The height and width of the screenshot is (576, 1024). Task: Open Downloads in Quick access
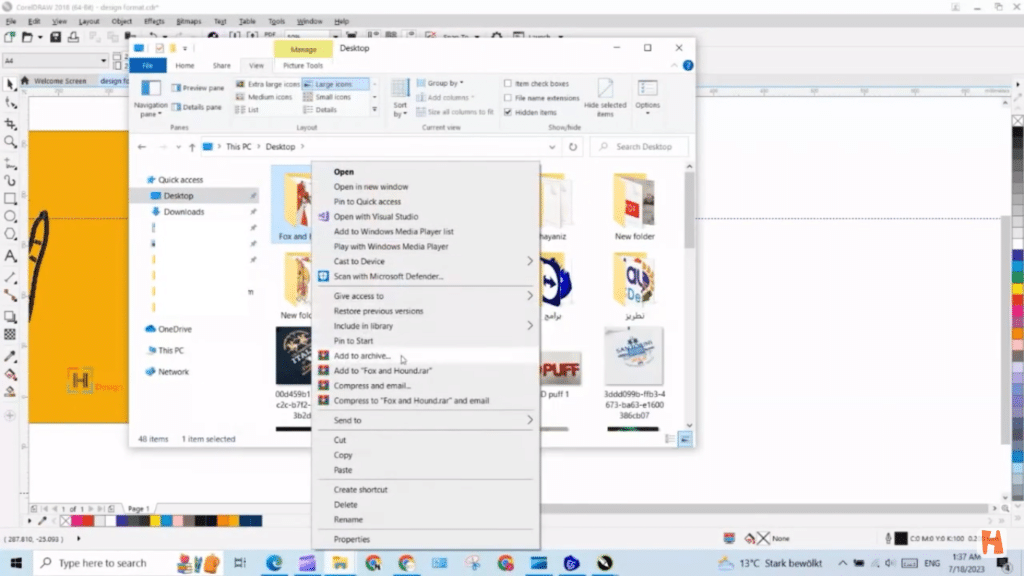(x=184, y=212)
